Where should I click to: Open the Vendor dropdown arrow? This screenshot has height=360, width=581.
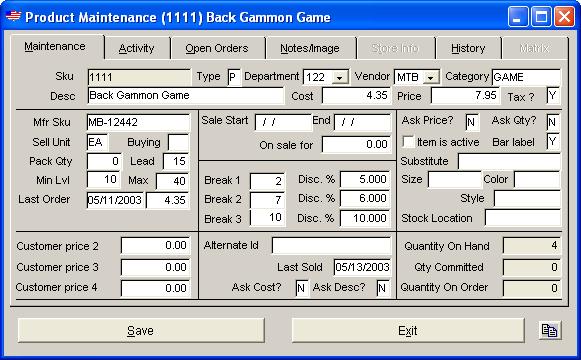point(431,77)
